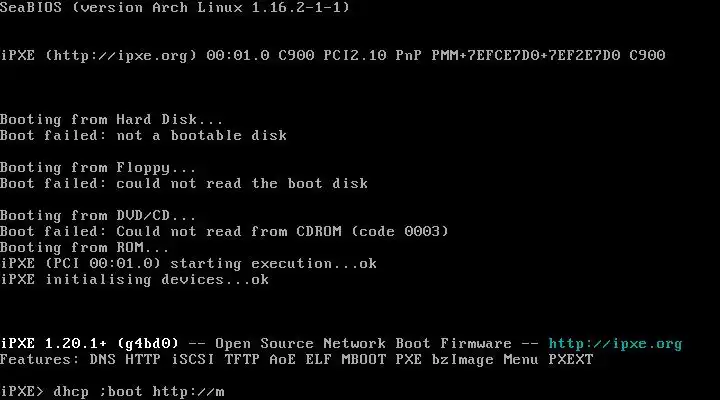
Task: Click the typed 'dhcp' command word
Action: [71, 392]
